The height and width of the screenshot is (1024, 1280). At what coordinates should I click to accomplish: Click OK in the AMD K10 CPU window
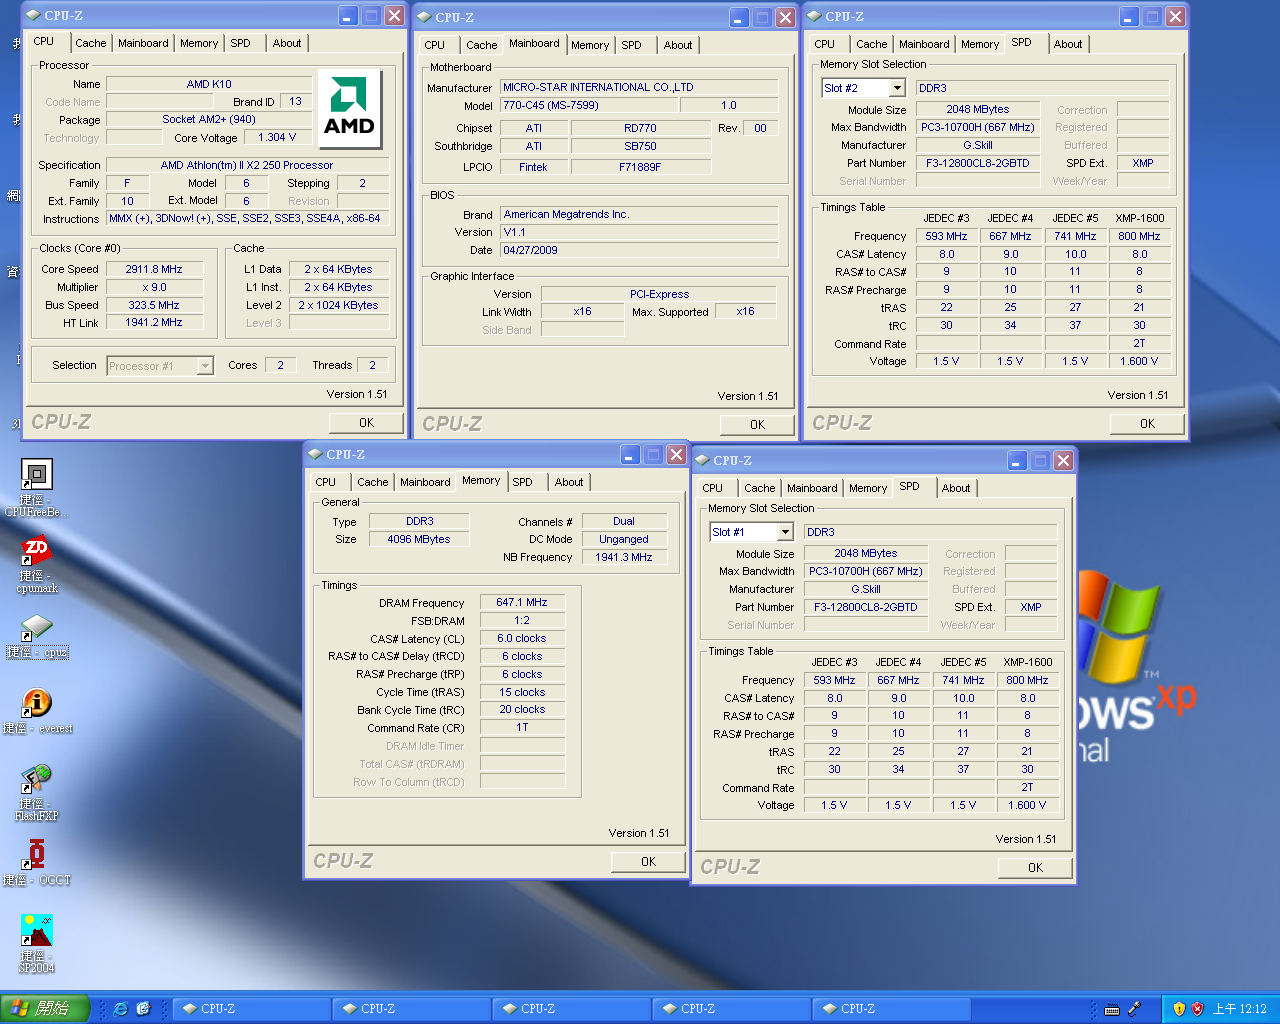pos(367,423)
